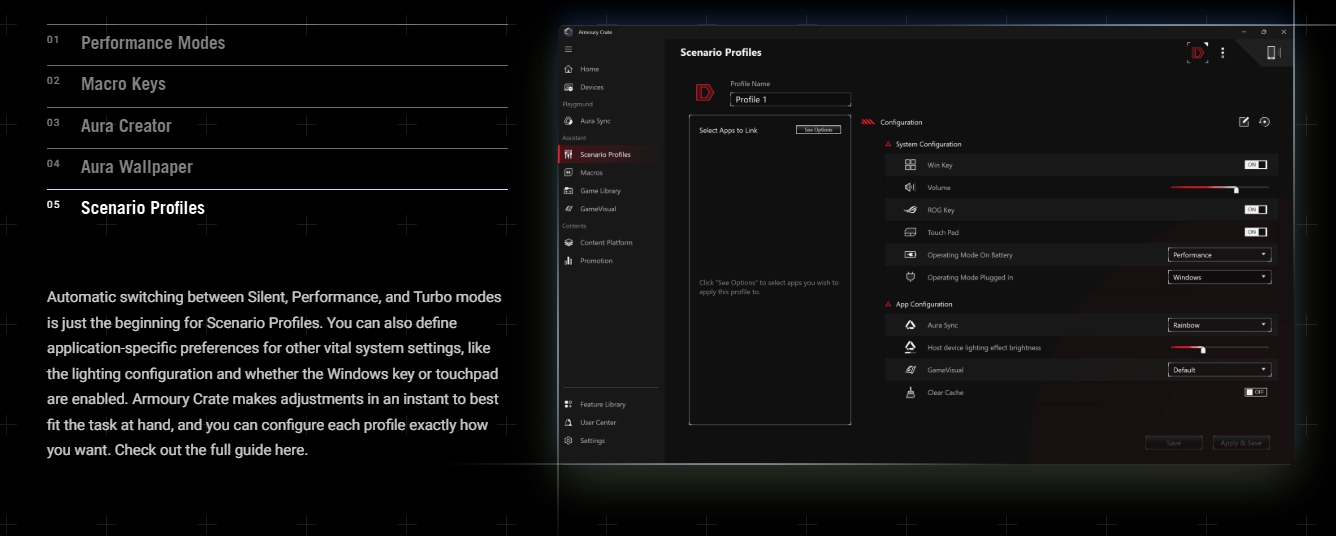The width and height of the screenshot is (1336, 536).
Task: Click the Operating Mode Plugged In icon
Action: coord(910,277)
